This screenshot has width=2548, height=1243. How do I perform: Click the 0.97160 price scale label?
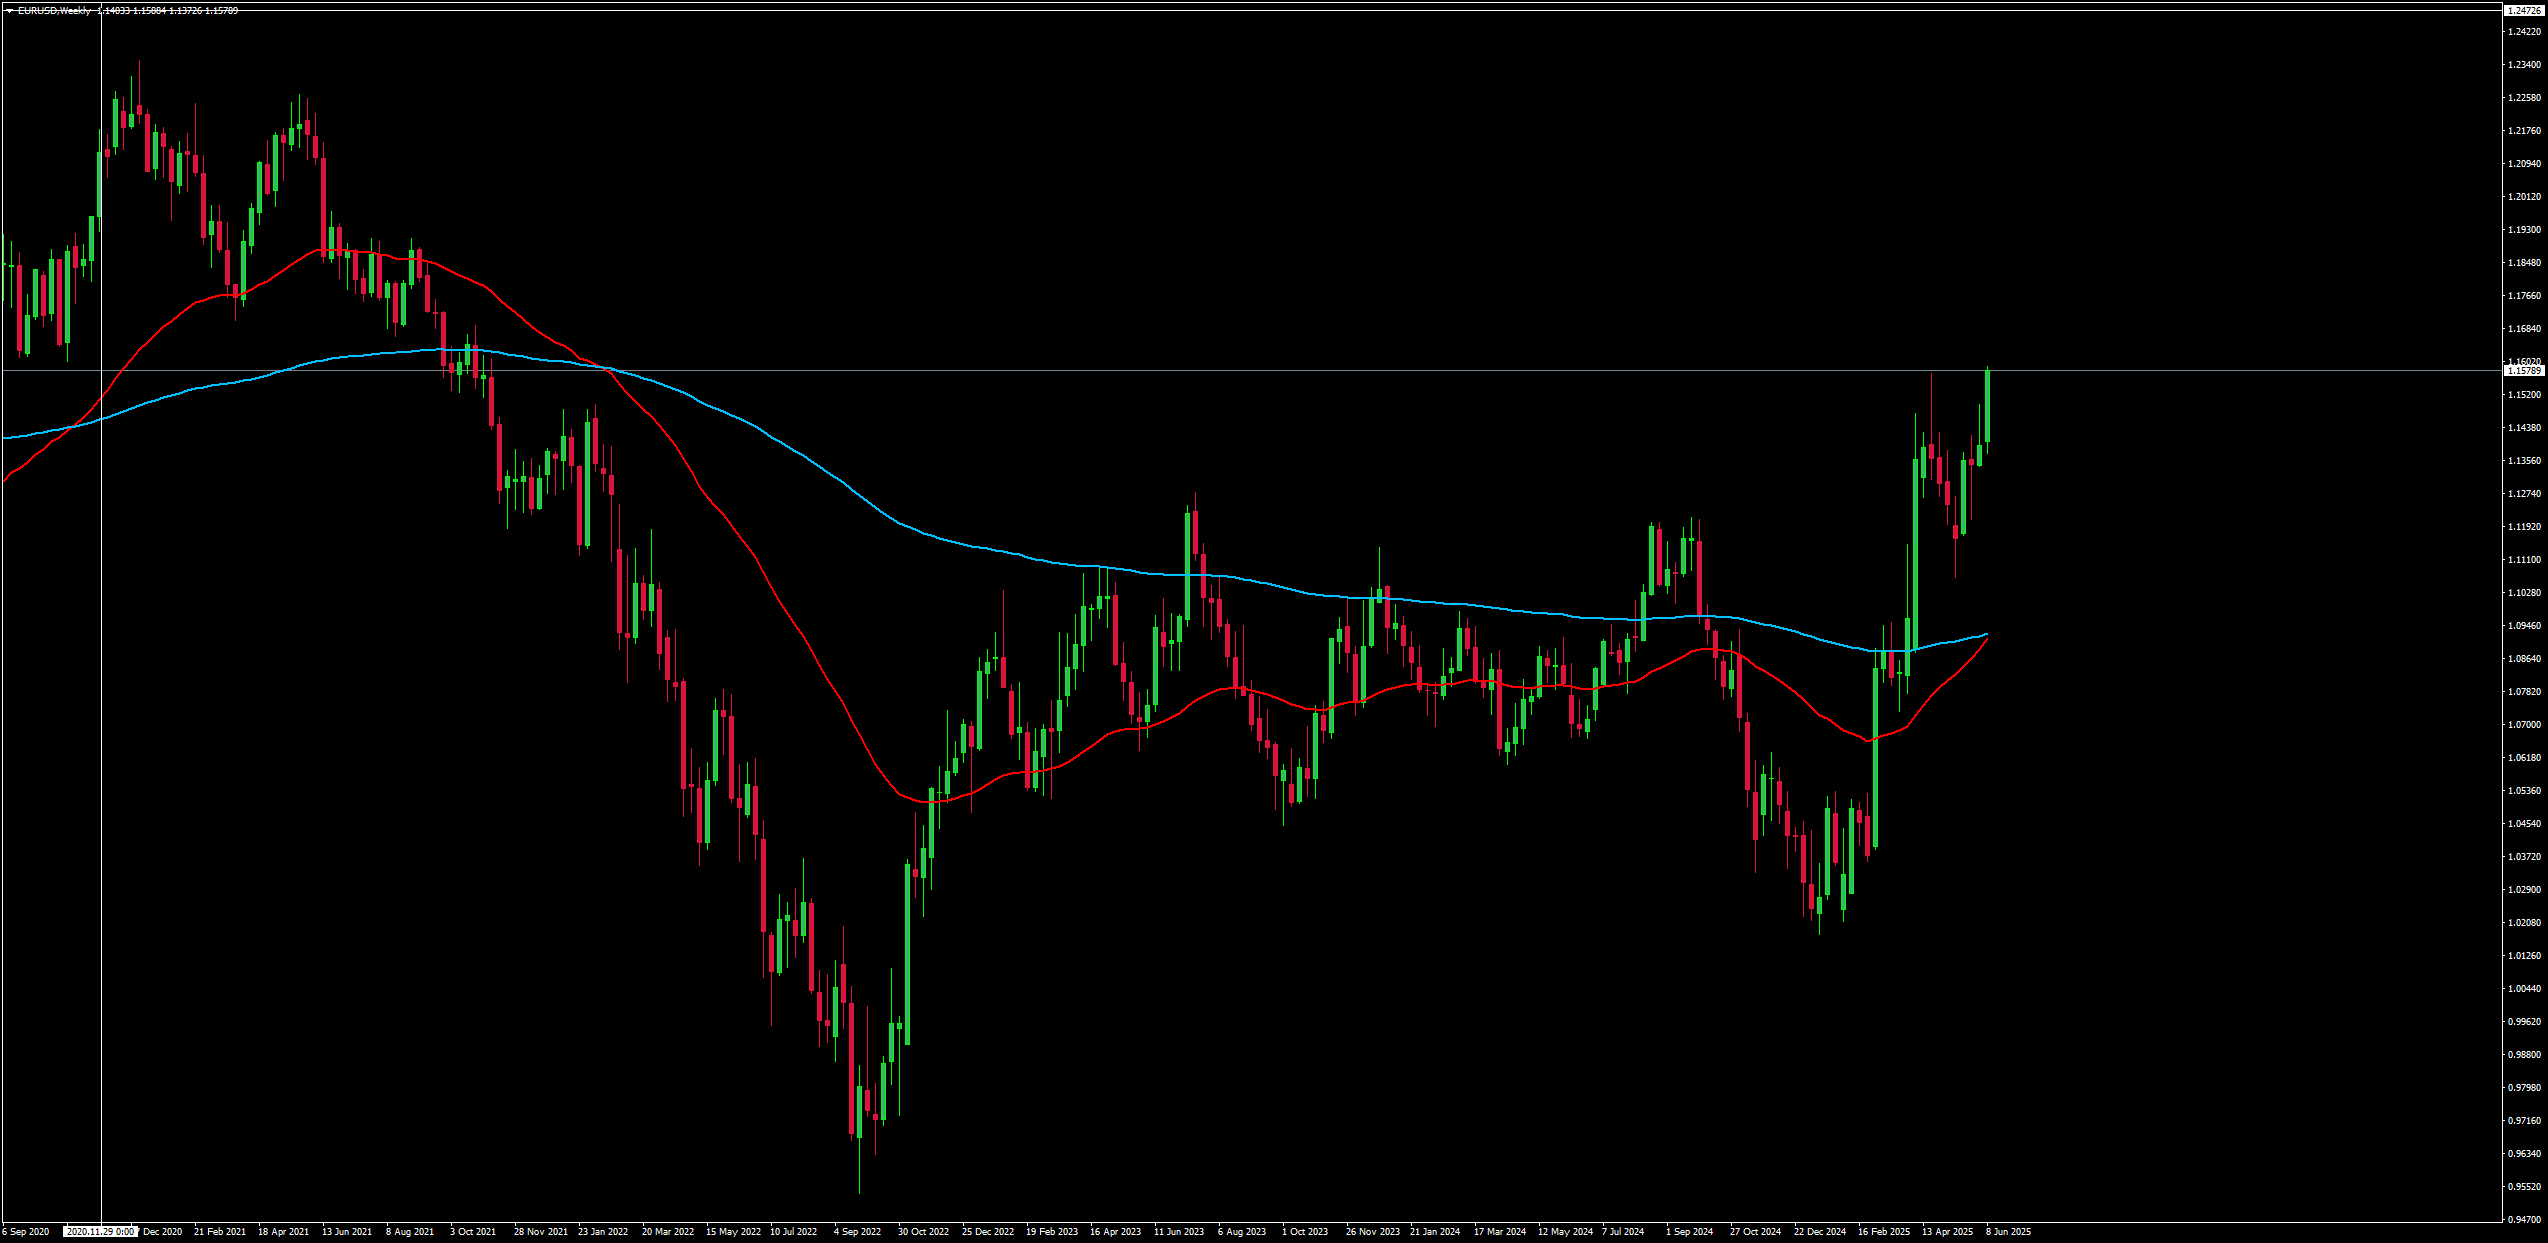click(2524, 1121)
